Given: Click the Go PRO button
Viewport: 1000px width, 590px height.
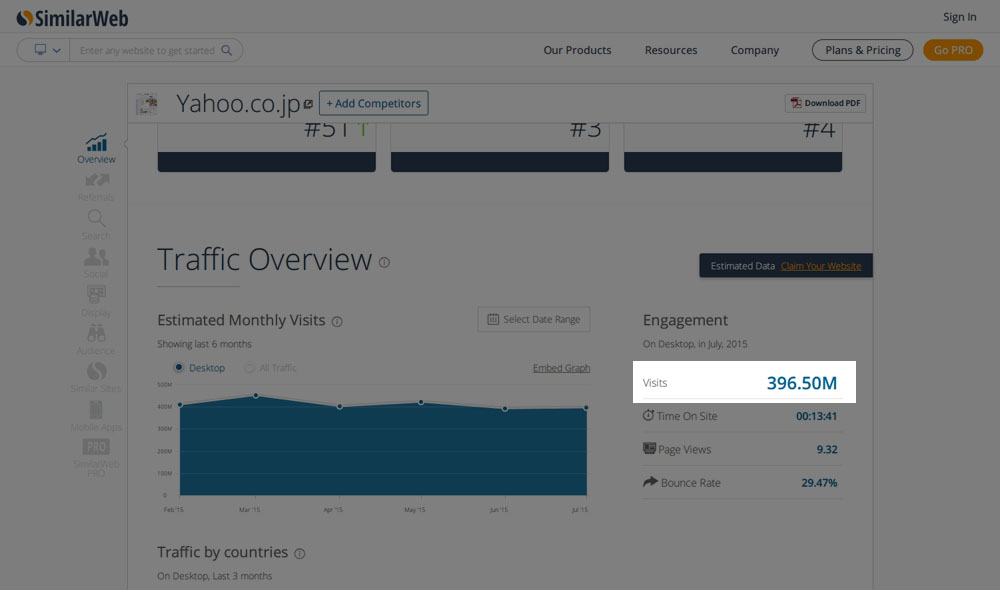Looking at the screenshot, I should (x=953, y=50).
